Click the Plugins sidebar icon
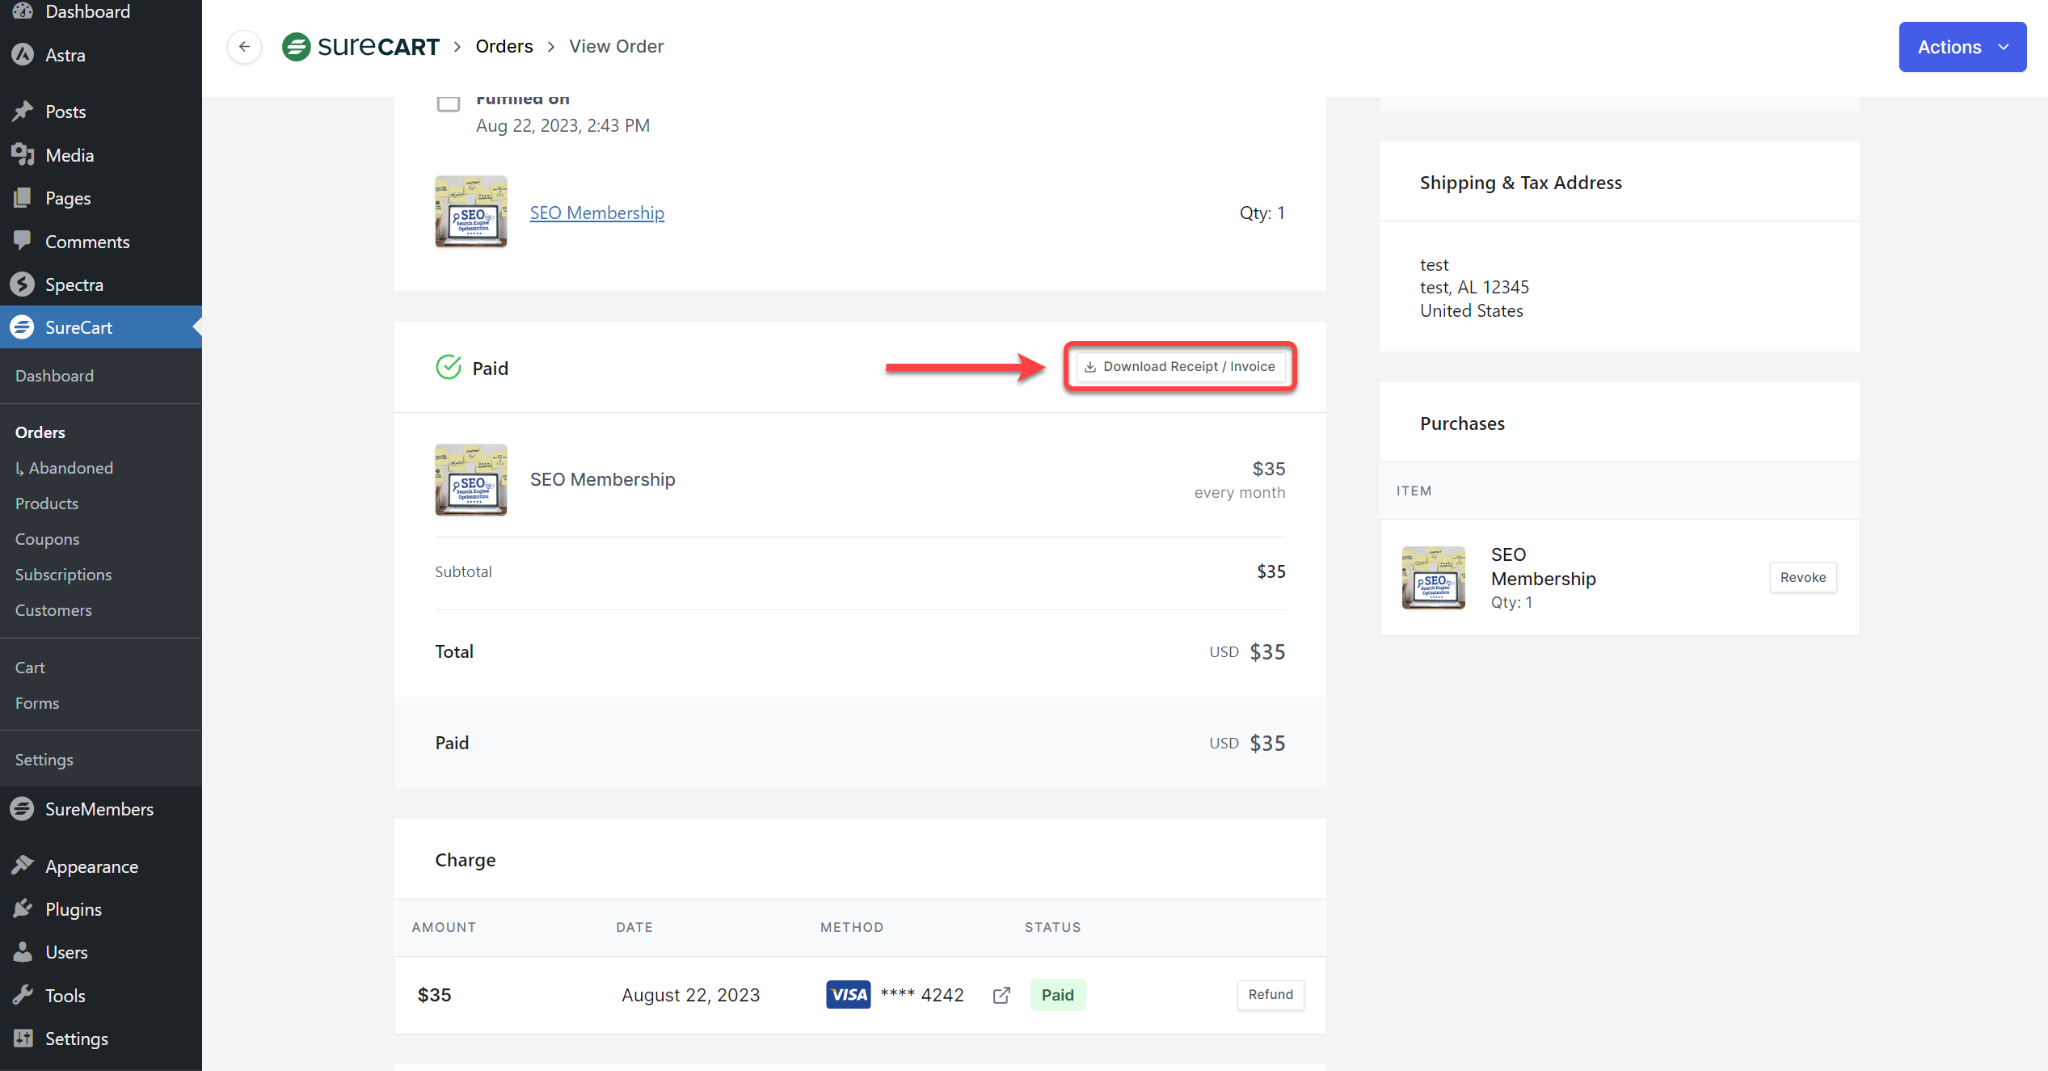The image size is (2048, 1071). pos(22,908)
